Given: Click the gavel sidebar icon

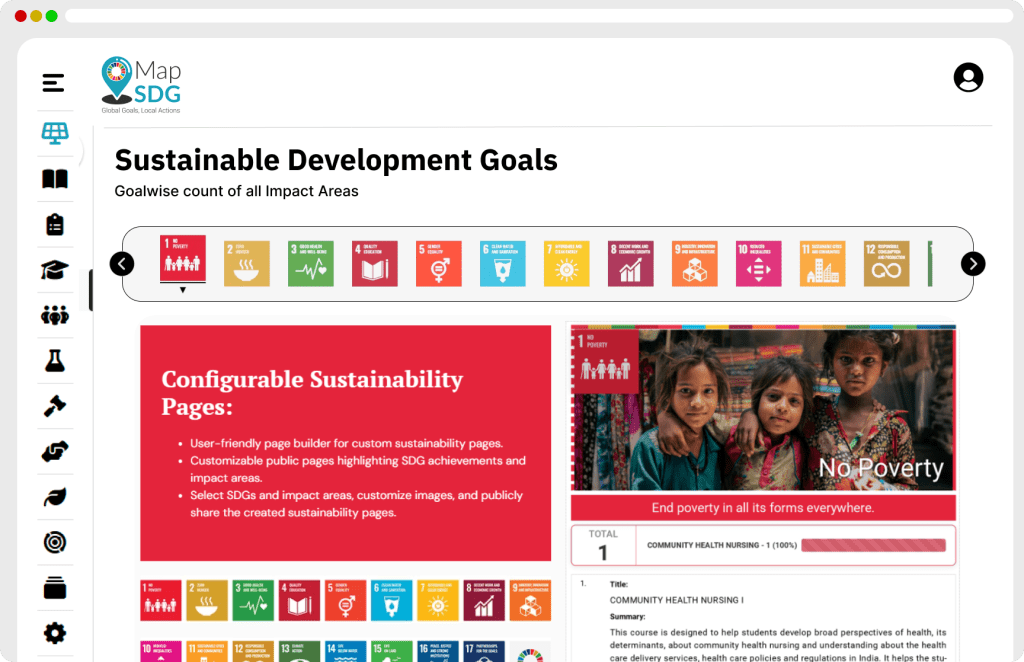Looking at the screenshot, I should (55, 406).
